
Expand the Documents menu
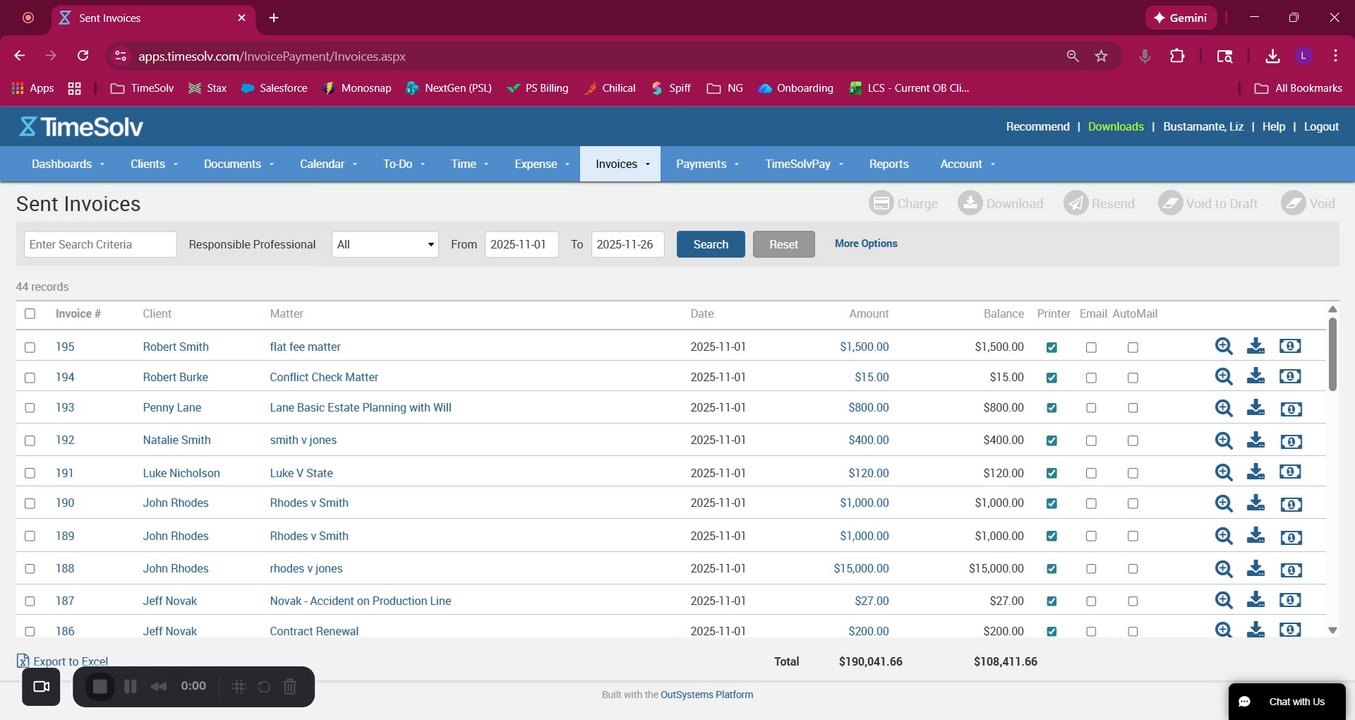point(239,164)
